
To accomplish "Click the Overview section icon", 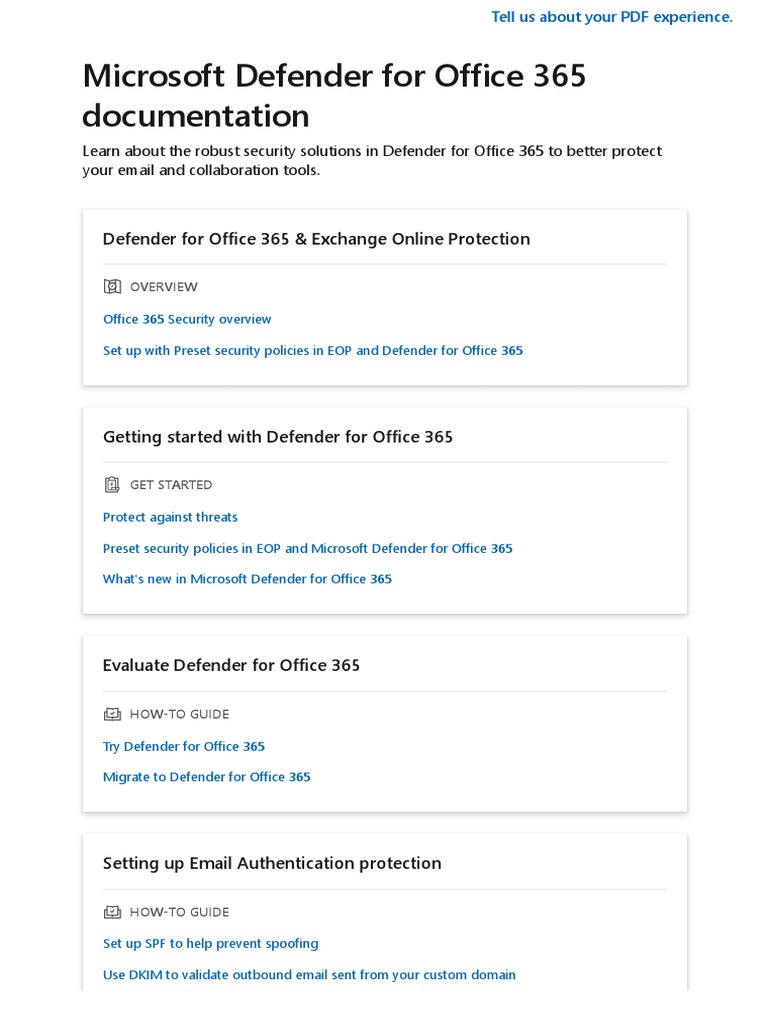I will click(112, 287).
